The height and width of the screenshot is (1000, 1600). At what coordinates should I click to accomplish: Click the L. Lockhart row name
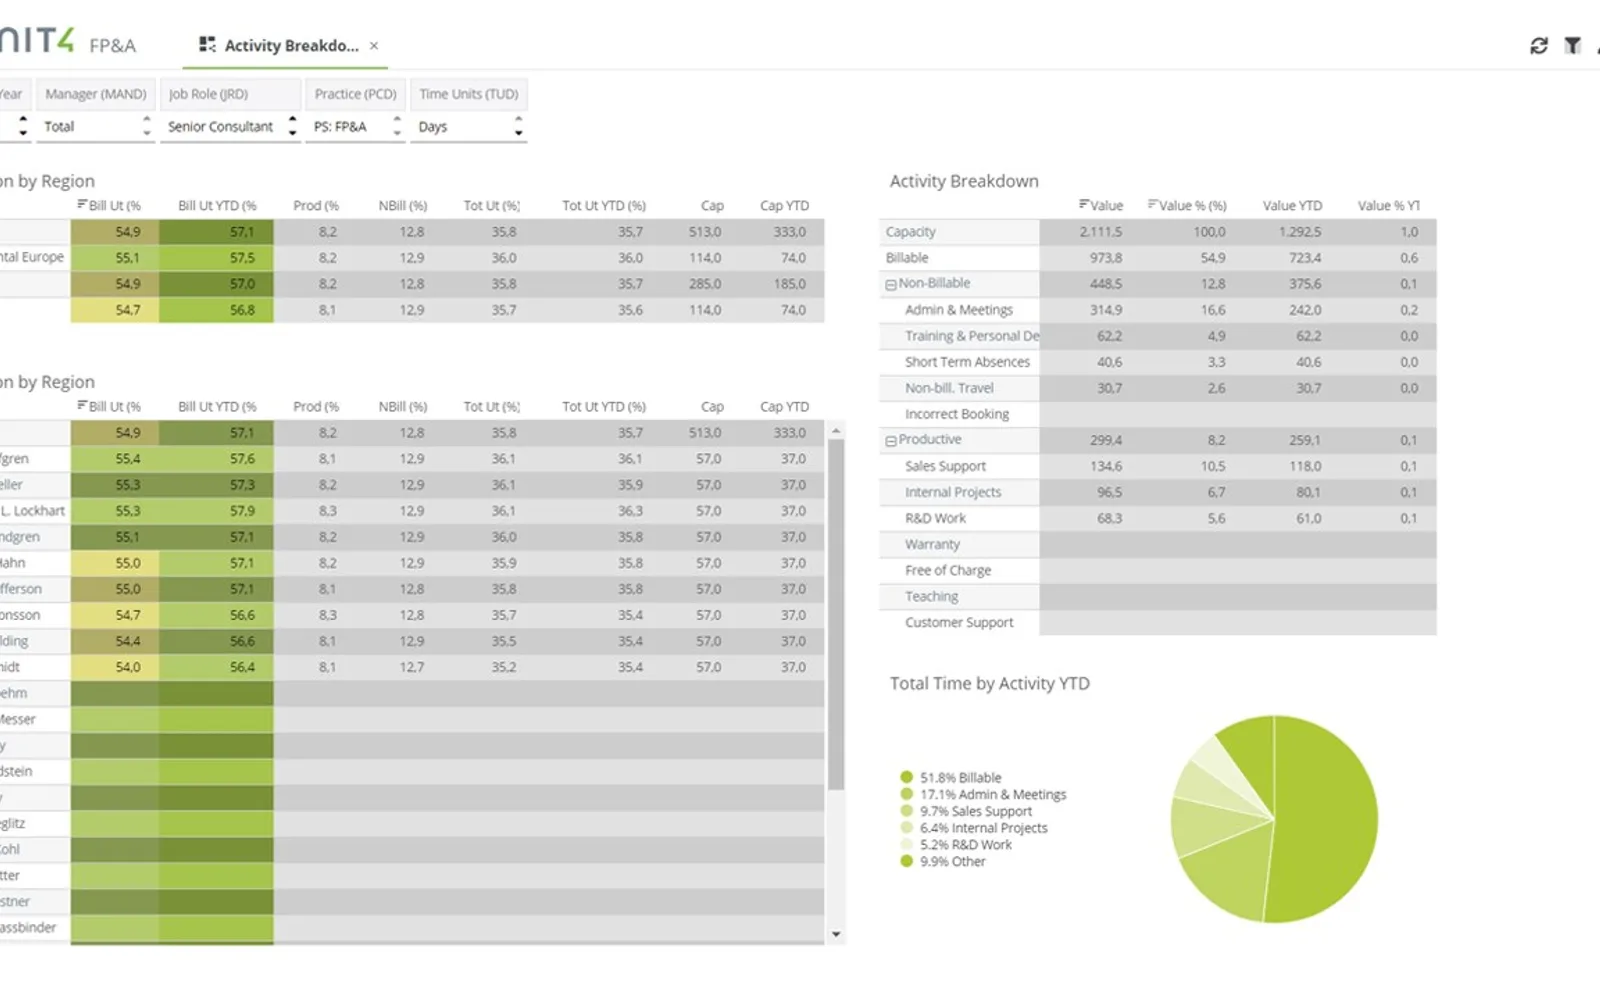33,511
